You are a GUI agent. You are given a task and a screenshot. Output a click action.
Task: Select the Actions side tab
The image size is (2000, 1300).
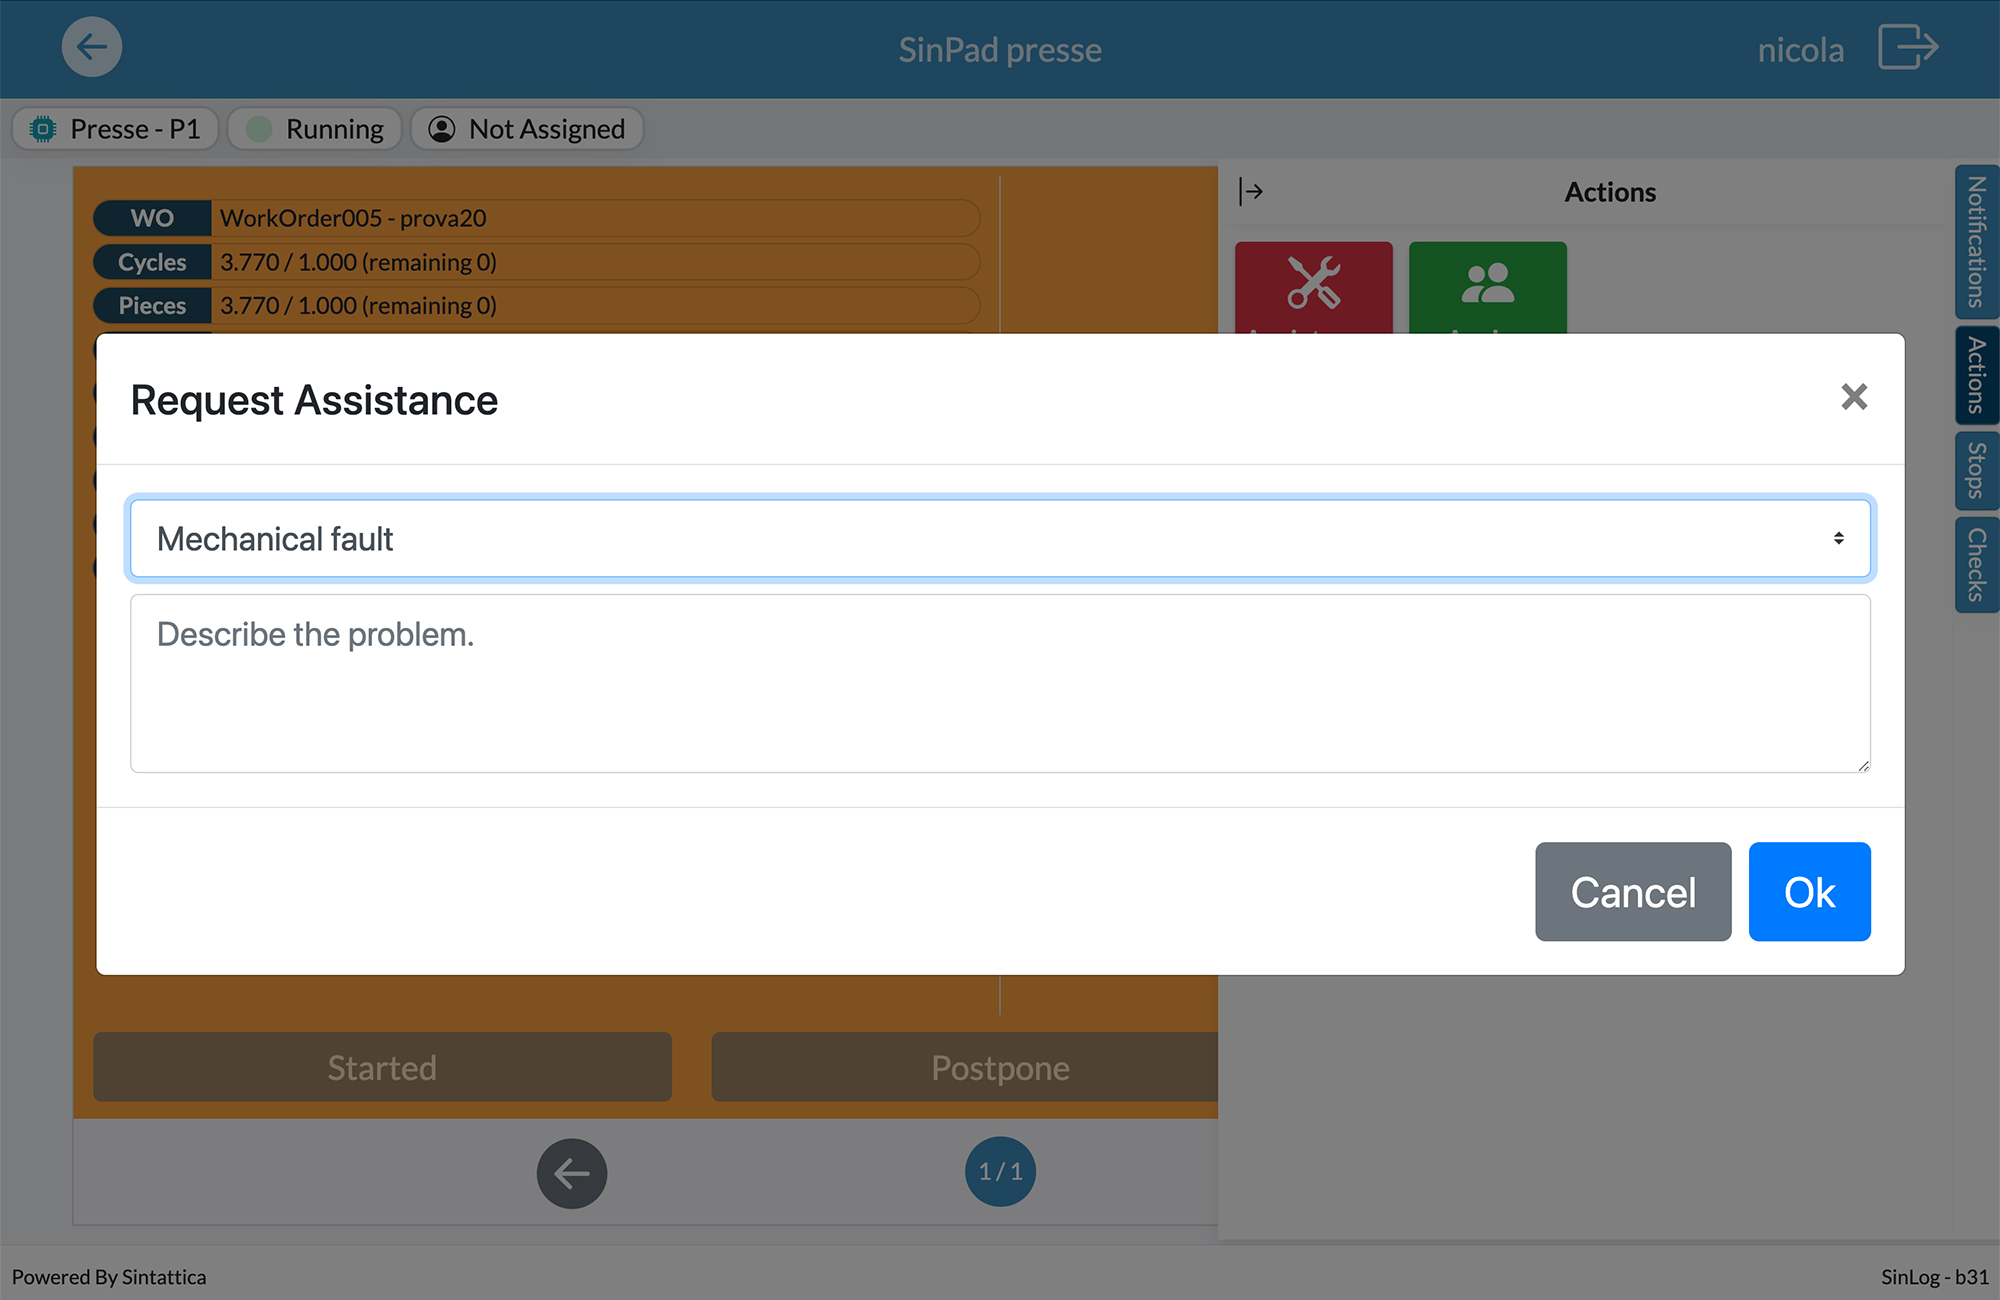[1976, 375]
